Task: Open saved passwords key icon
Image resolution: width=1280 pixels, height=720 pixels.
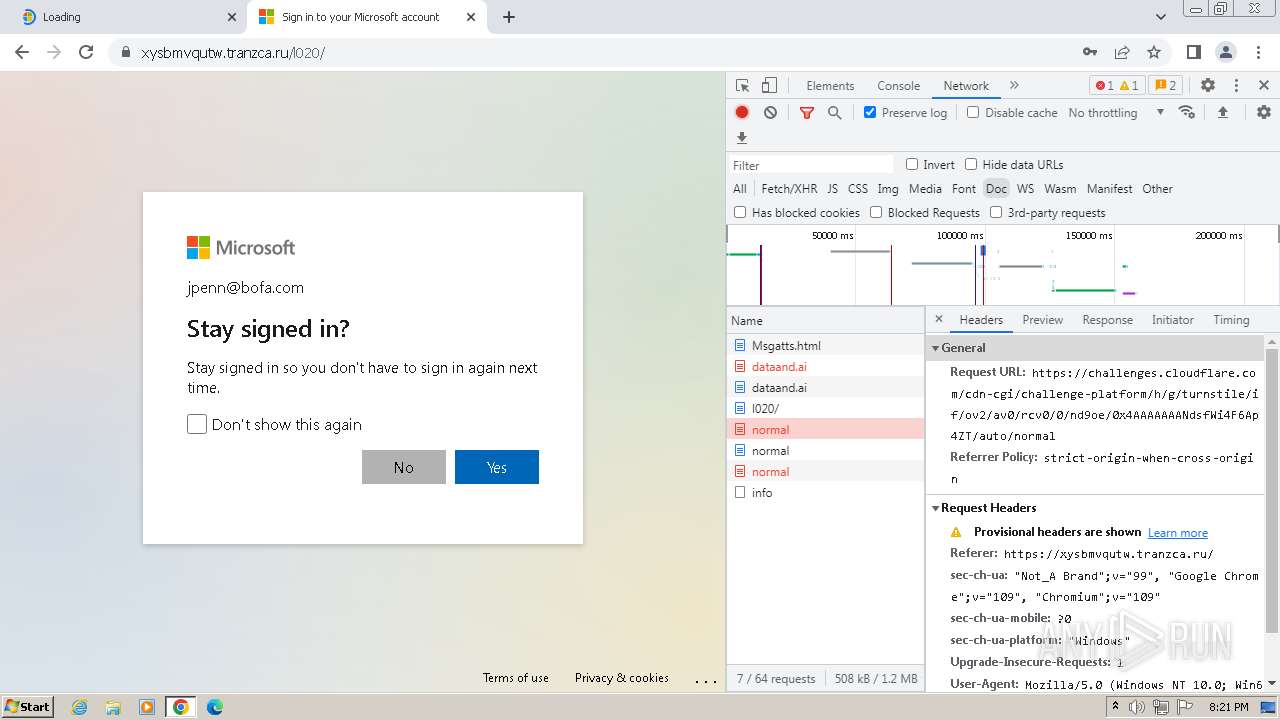Action: pos(1090,52)
